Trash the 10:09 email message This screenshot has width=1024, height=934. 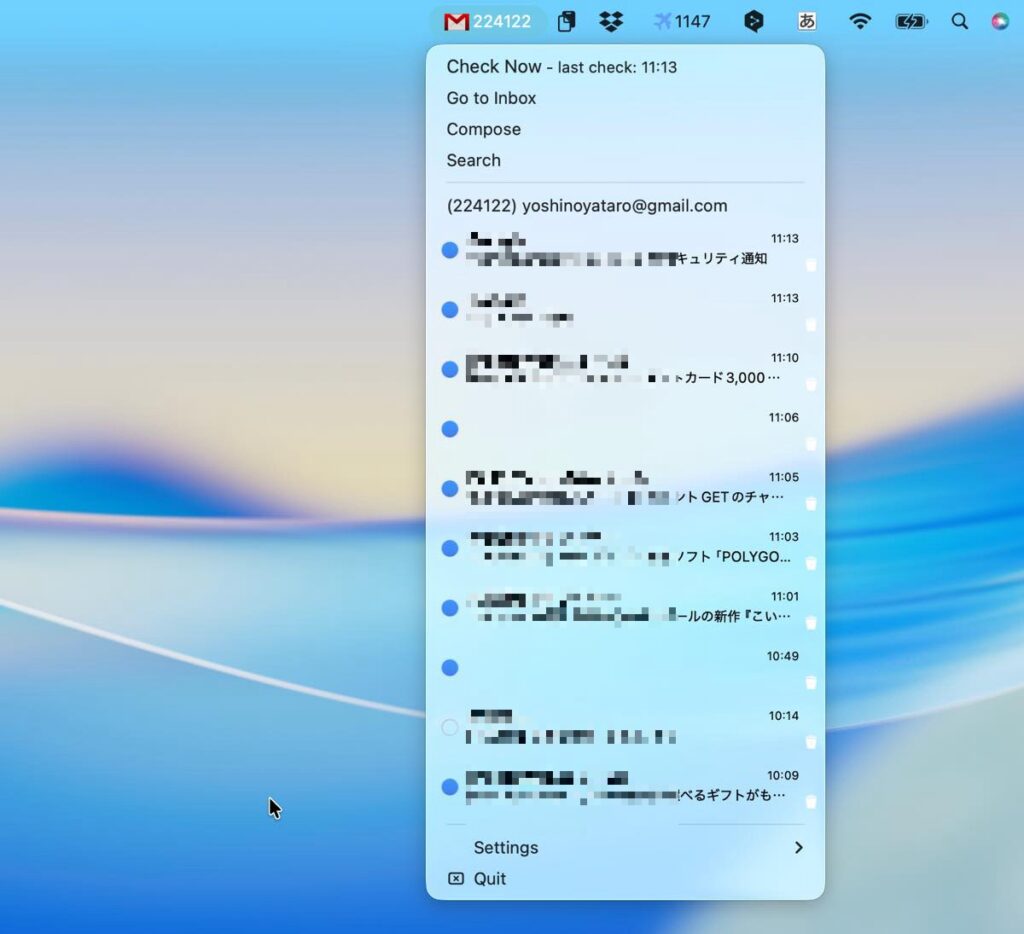coord(811,802)
